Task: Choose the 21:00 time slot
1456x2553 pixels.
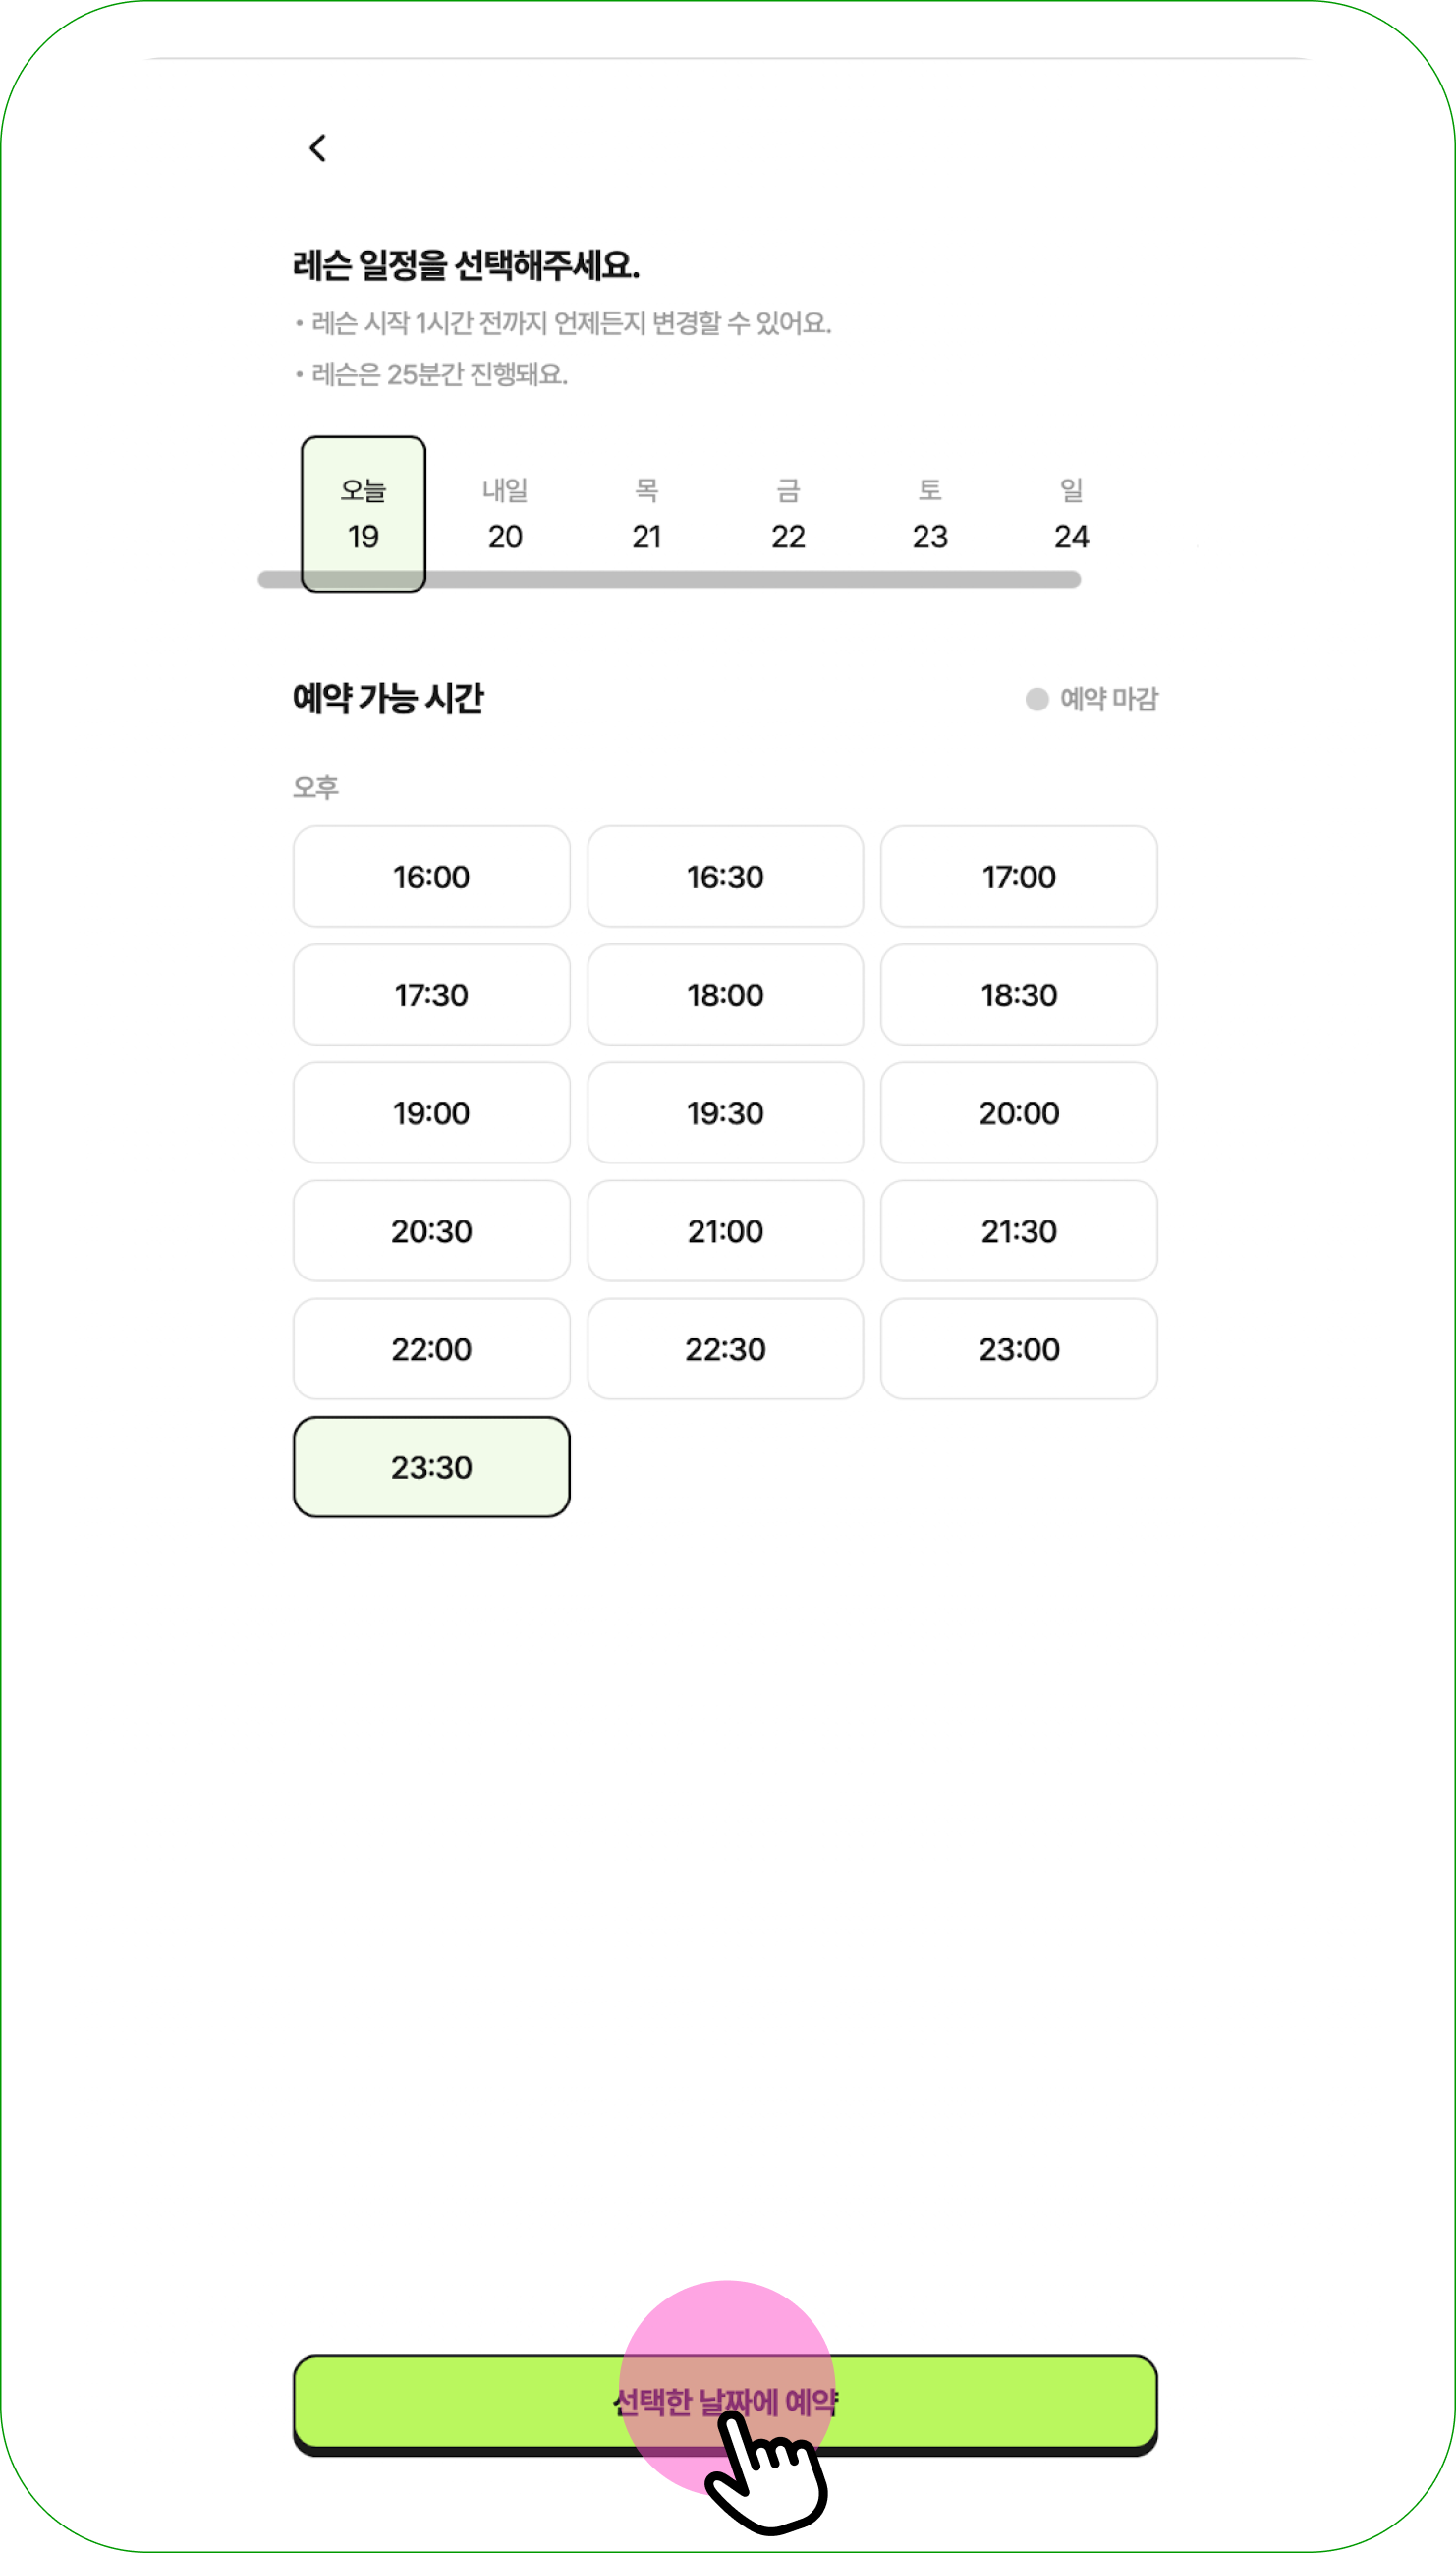Action: coord(725,1230)
